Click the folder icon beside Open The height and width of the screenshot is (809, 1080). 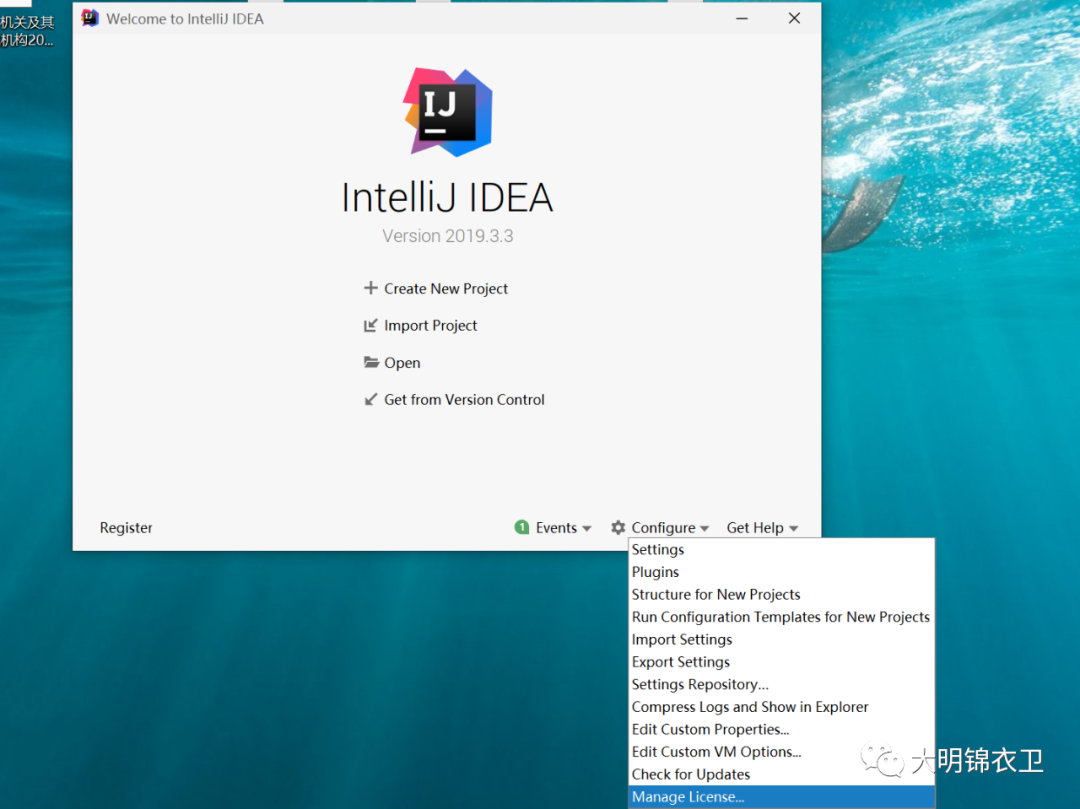(x=371, y=362)
